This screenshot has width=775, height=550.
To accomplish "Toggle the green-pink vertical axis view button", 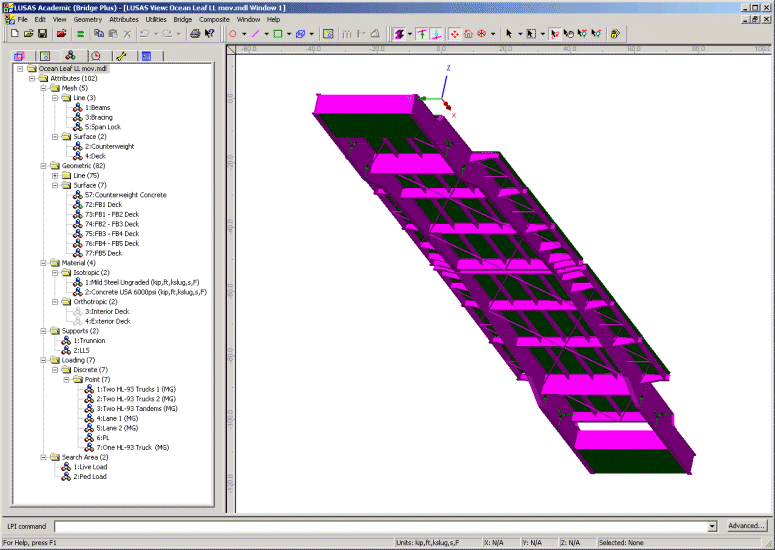I will click(423, 33).
